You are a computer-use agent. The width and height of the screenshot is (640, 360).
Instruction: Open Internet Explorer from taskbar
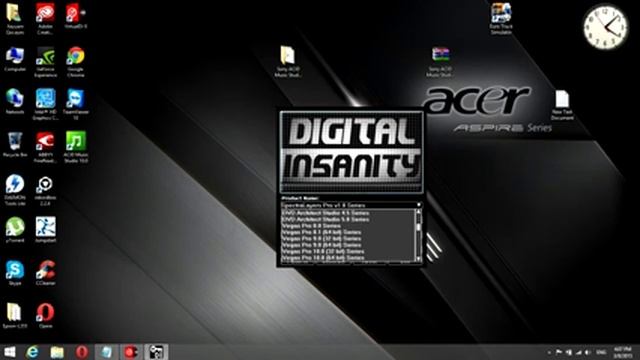pos(32,352)
